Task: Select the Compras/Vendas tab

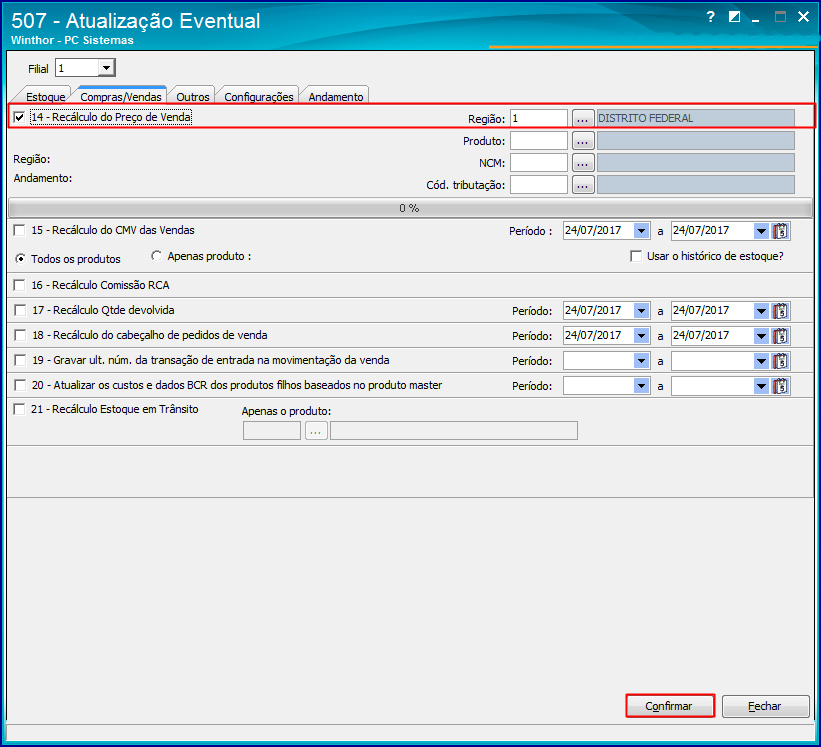Action: click(121, 96)
